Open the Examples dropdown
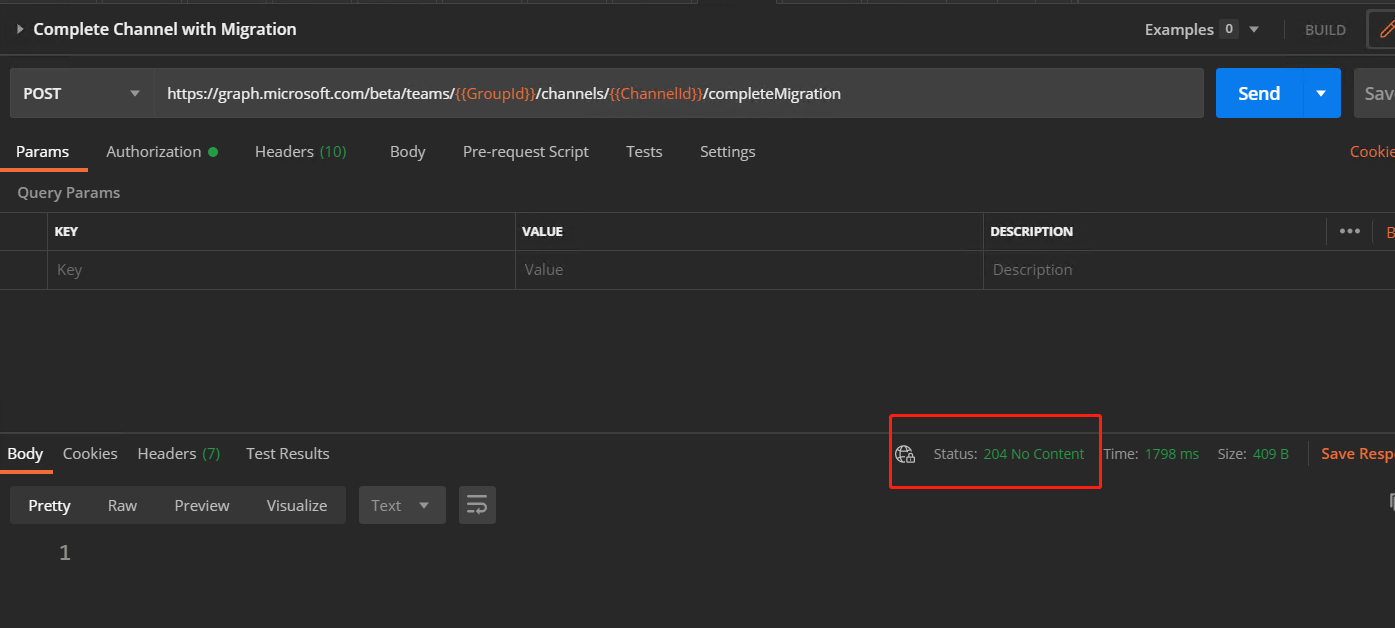Viewport: 1395px width, 628px height. pos(1253,29)
